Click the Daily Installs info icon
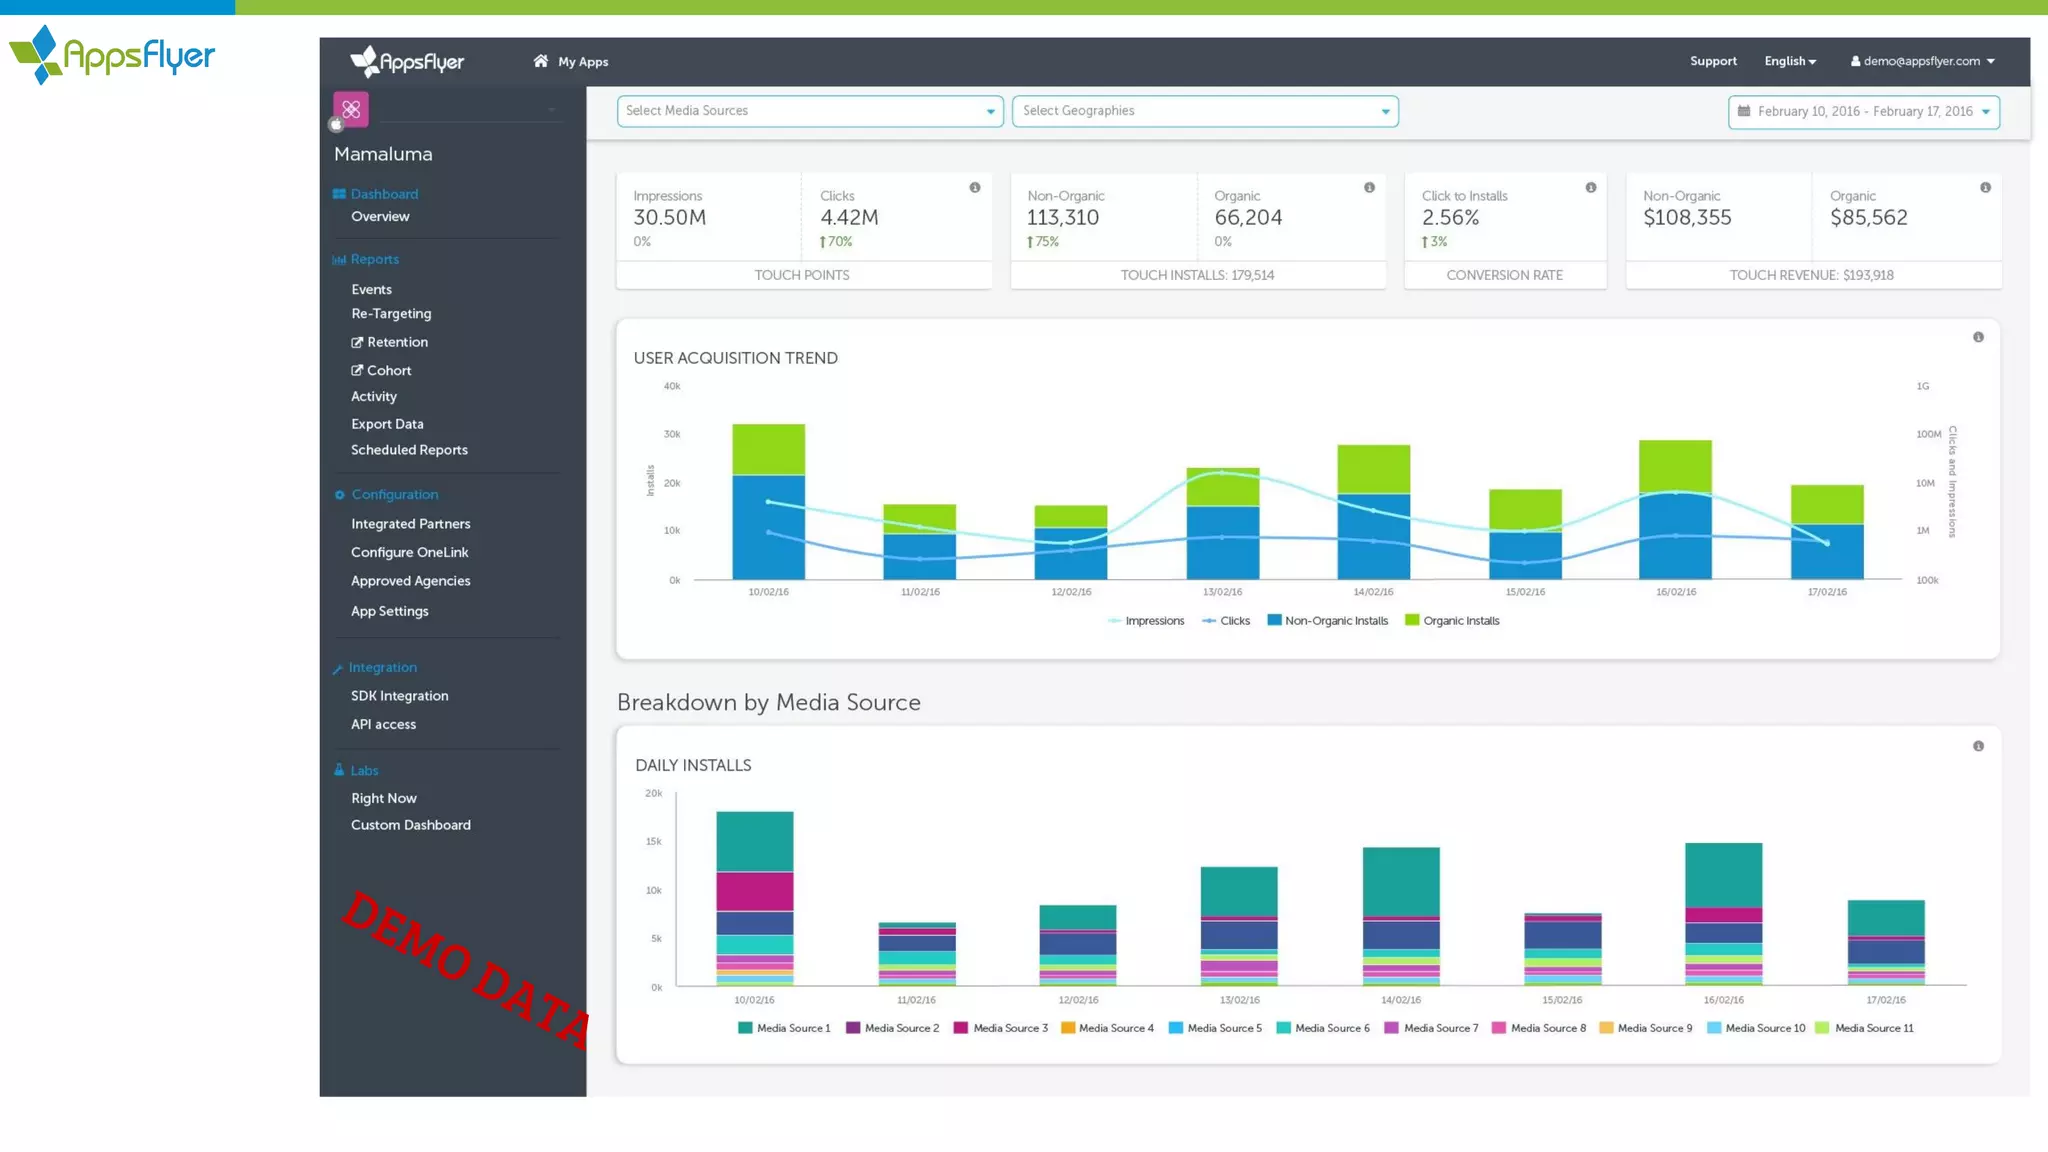The height and width of the screenshot is (1152, 2048). click(x=1977, y=747)
